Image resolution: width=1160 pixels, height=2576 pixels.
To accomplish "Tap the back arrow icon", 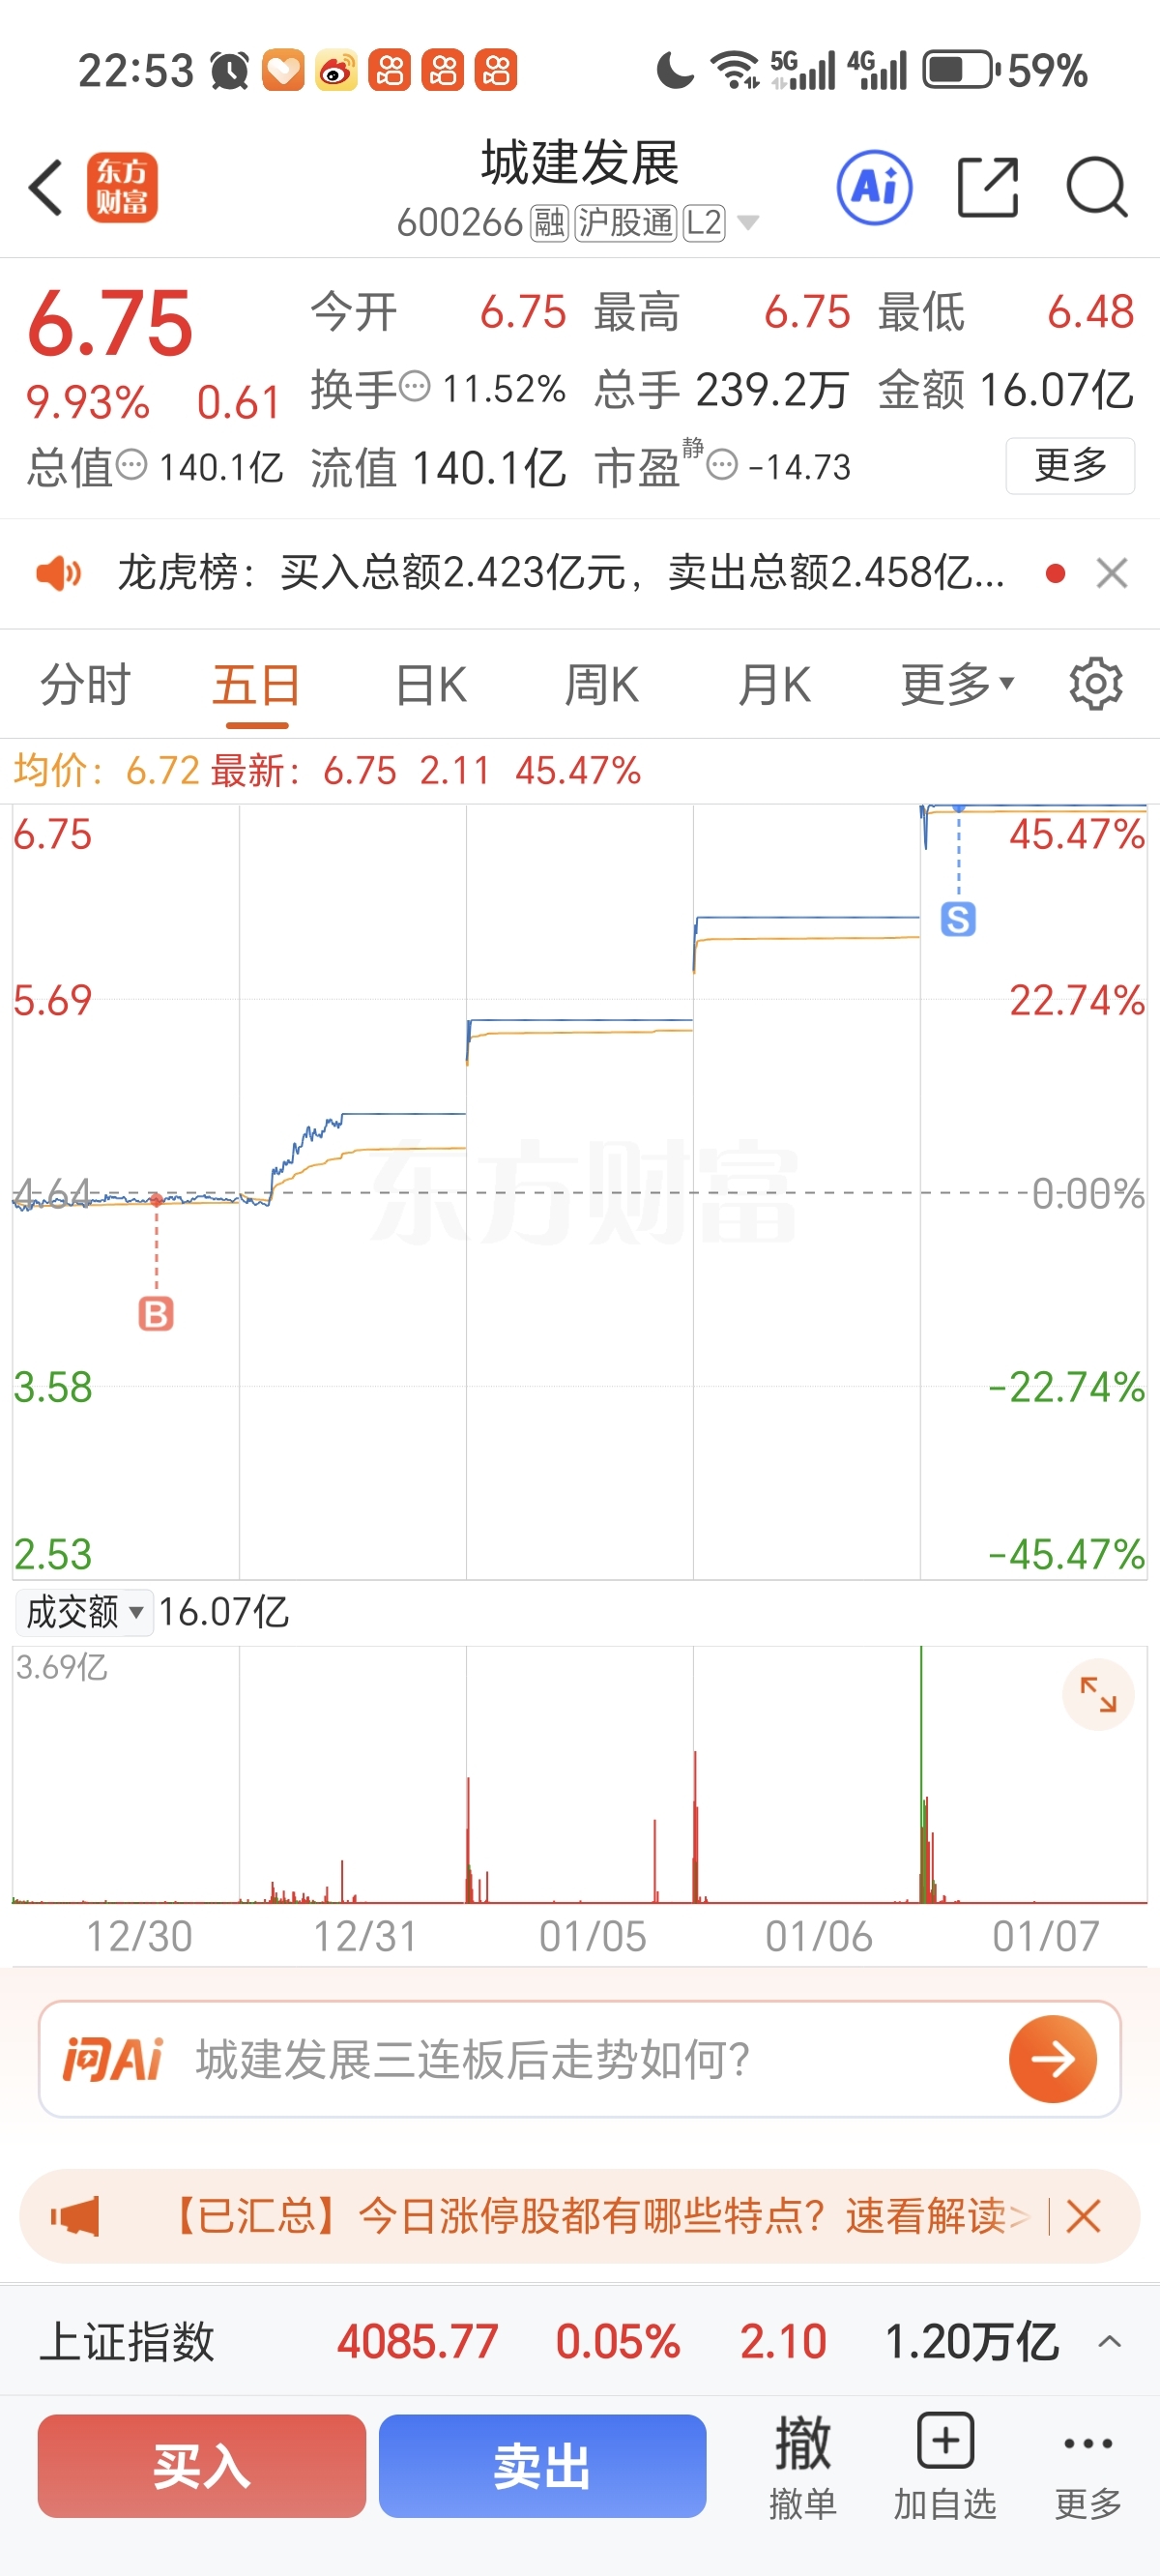I will [x=46, y=187].
